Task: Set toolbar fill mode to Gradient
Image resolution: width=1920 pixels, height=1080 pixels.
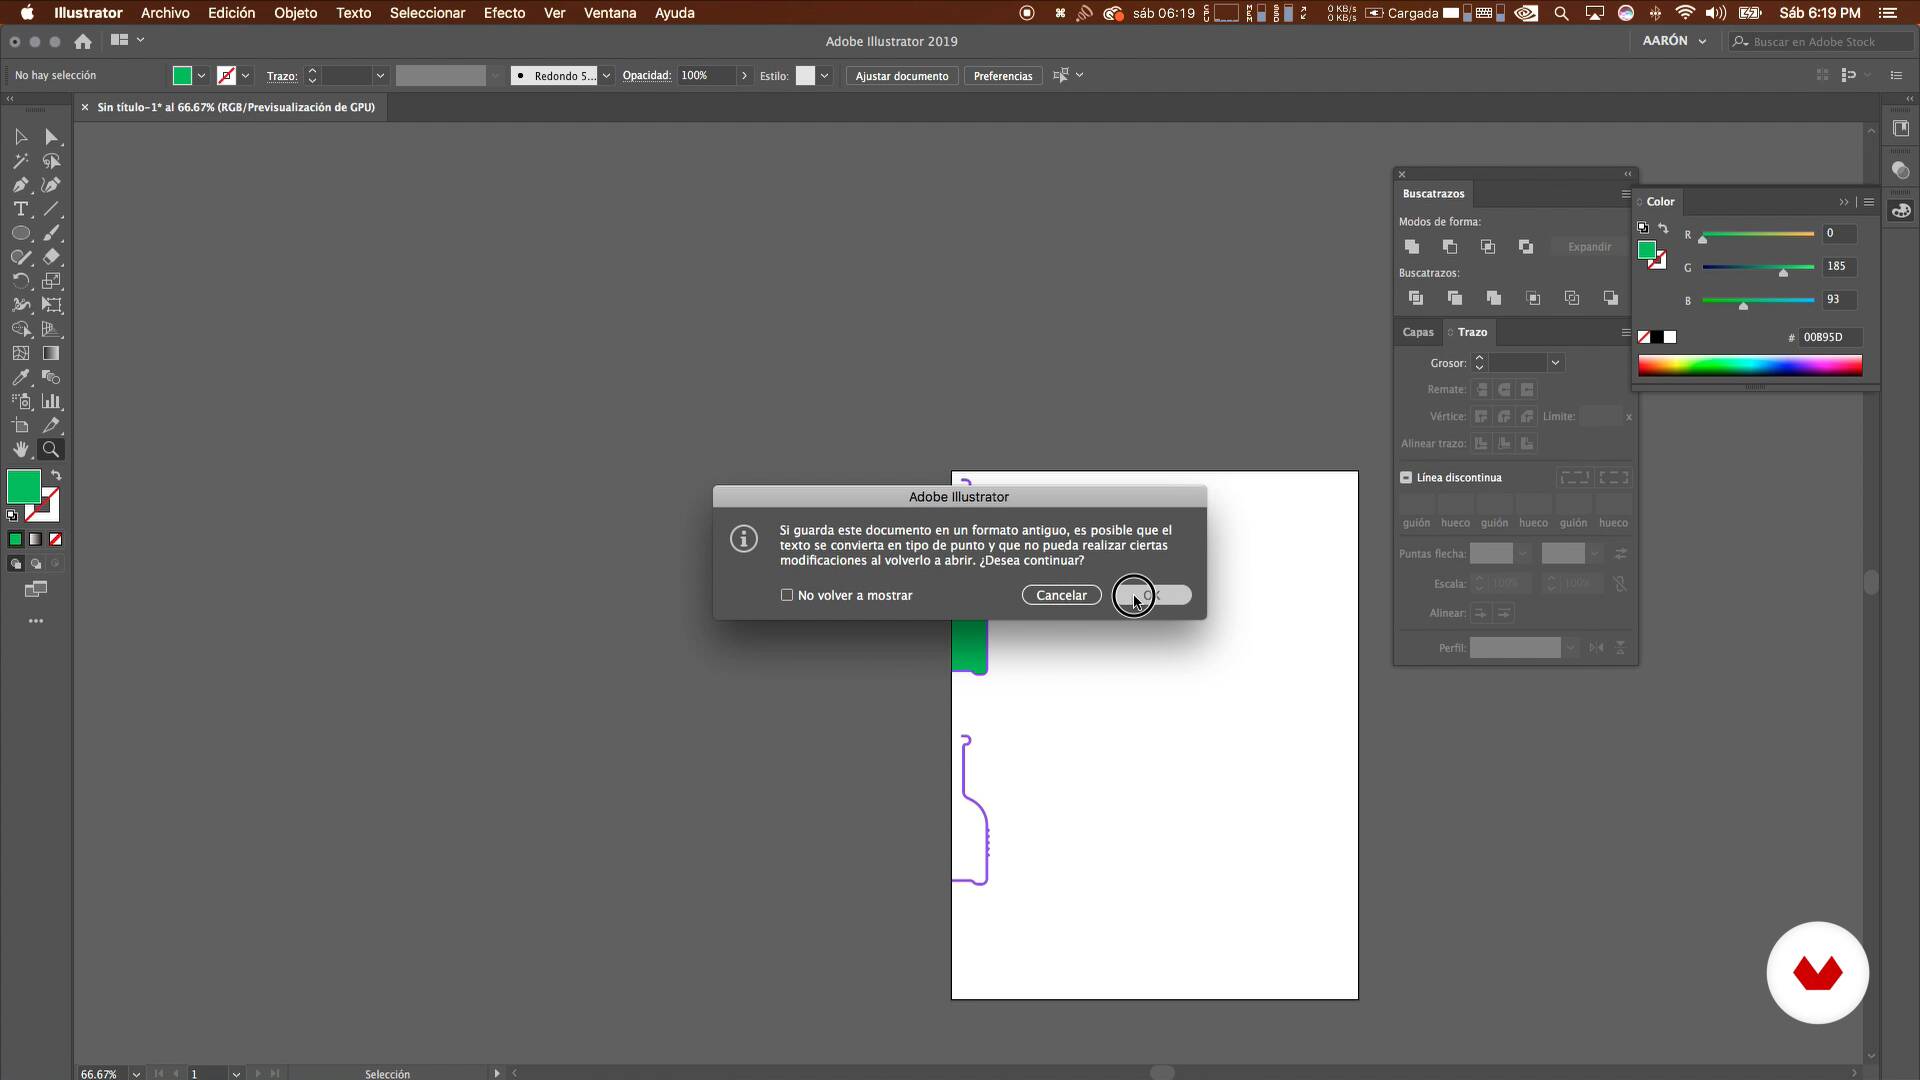Action: click(x=36, y=539)
